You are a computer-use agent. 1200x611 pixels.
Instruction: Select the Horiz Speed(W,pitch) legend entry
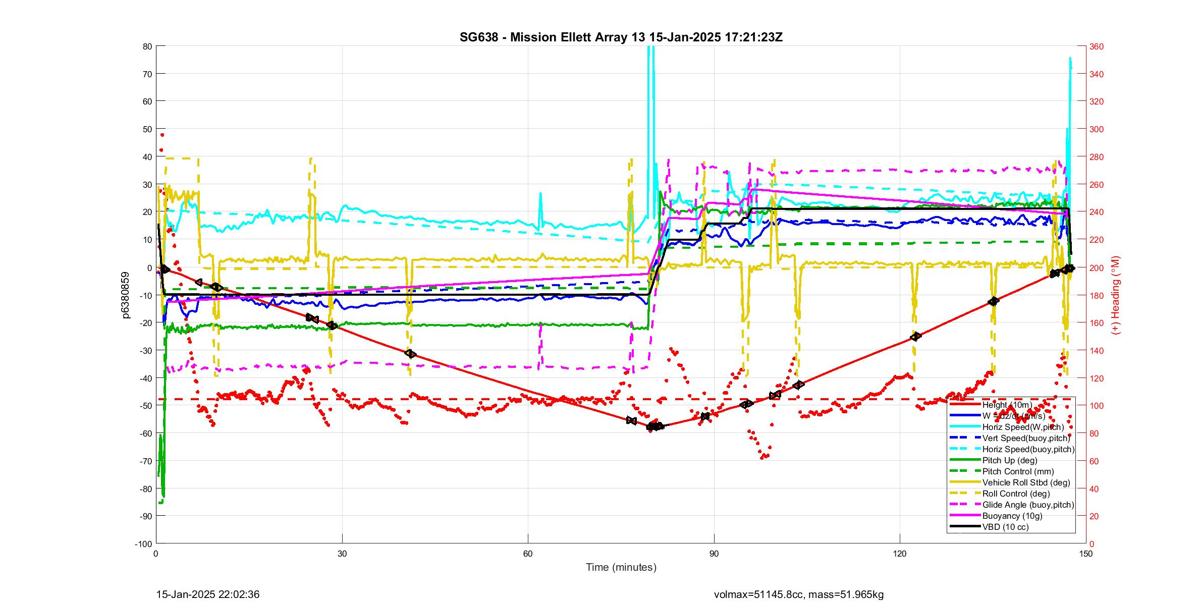(x=1009, y=426)
